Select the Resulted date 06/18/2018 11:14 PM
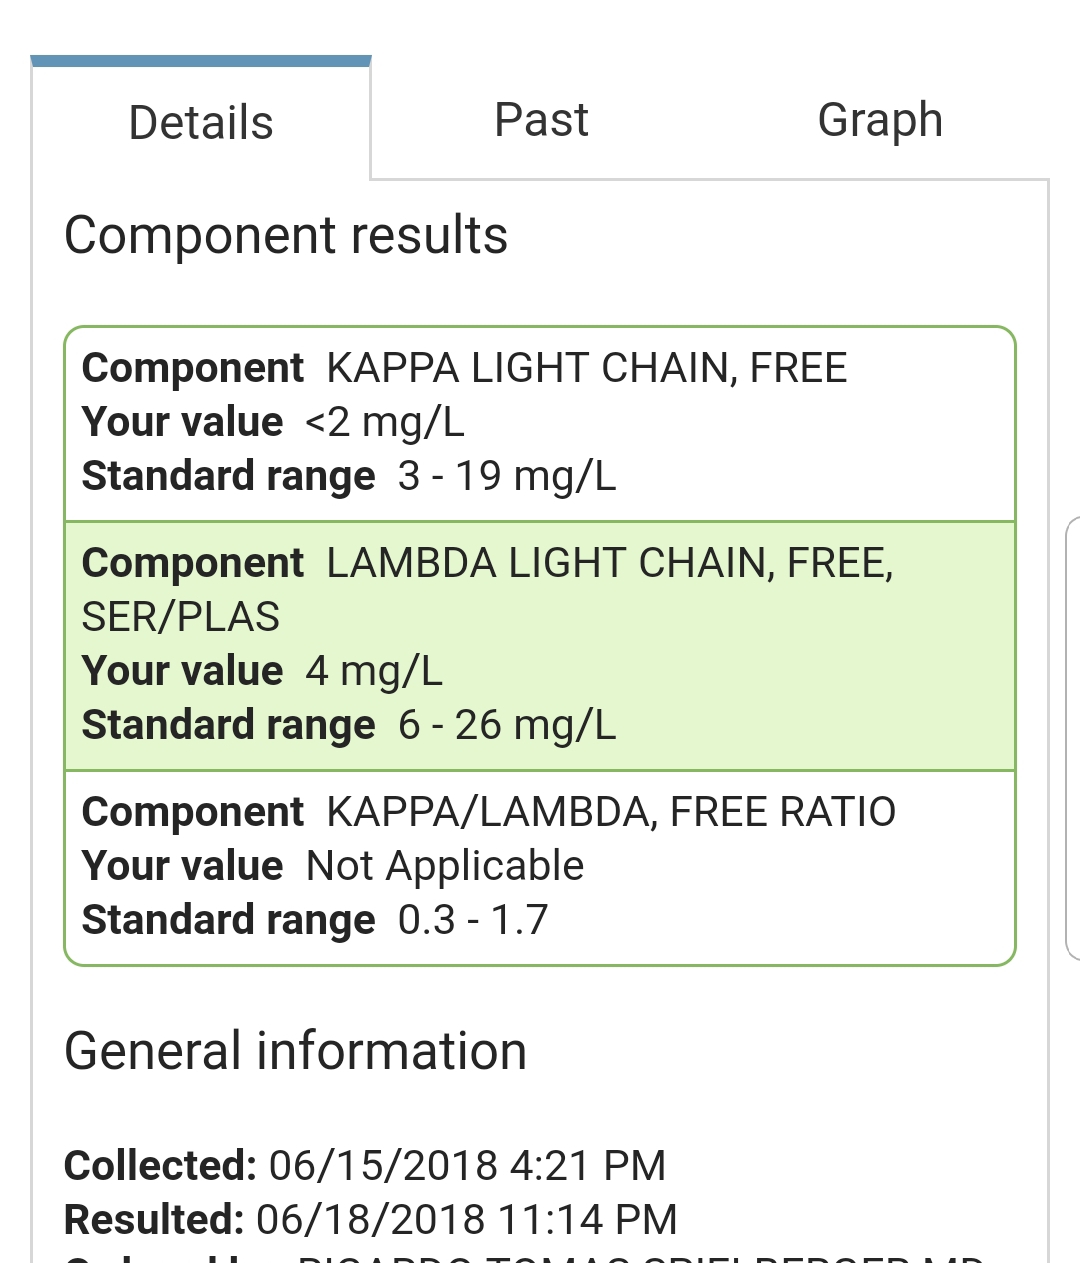1080x1263 pixels. pos(467,1220)
